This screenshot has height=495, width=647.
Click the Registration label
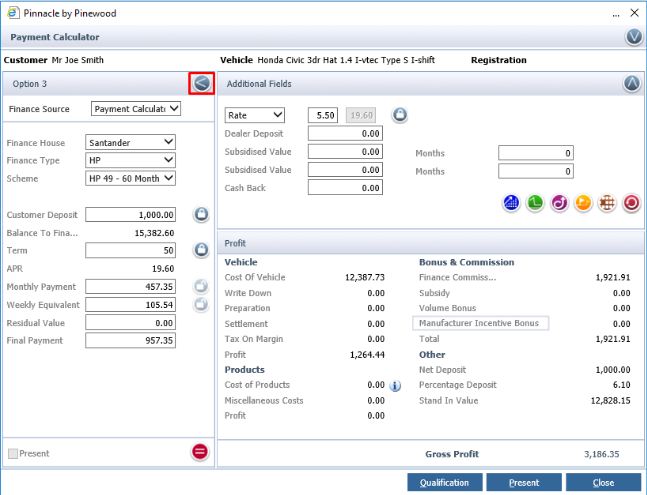point(498,60)
